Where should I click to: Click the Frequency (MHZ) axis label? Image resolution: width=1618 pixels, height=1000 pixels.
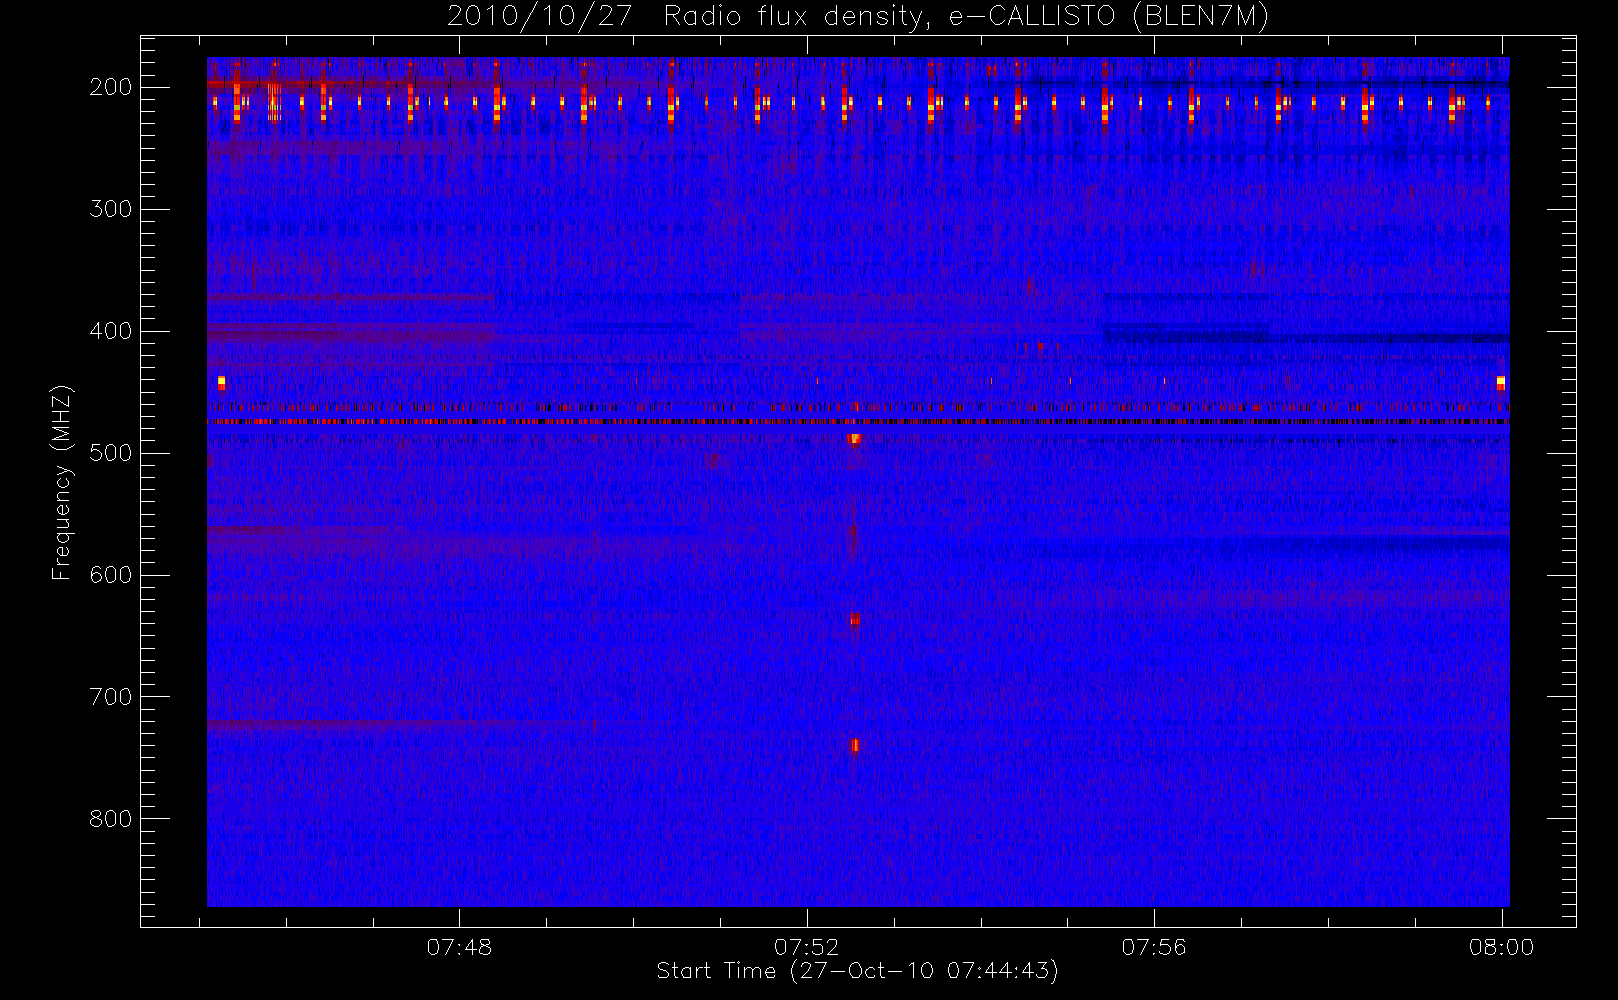coord(62,482)
